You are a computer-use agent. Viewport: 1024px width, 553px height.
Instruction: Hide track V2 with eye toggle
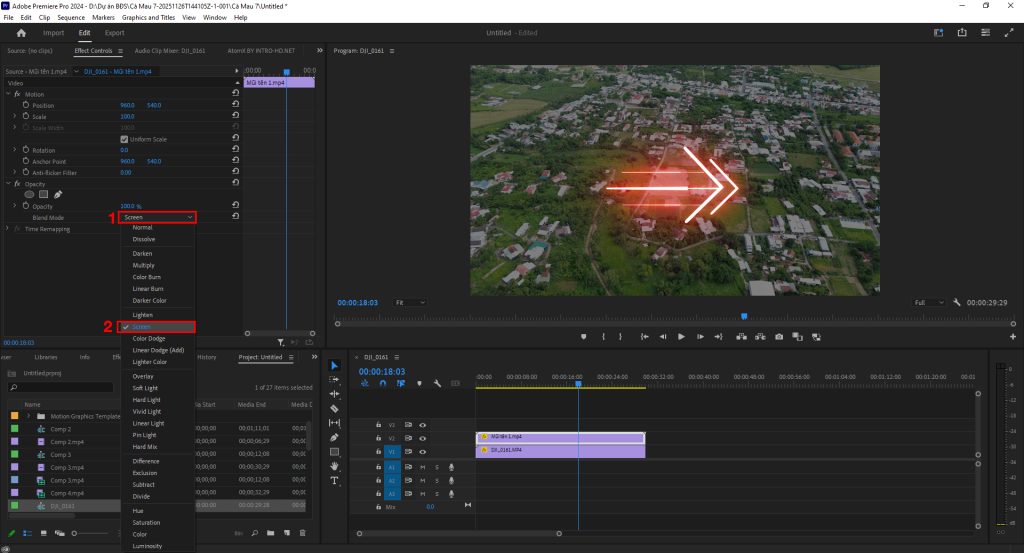tap(422, 438)
